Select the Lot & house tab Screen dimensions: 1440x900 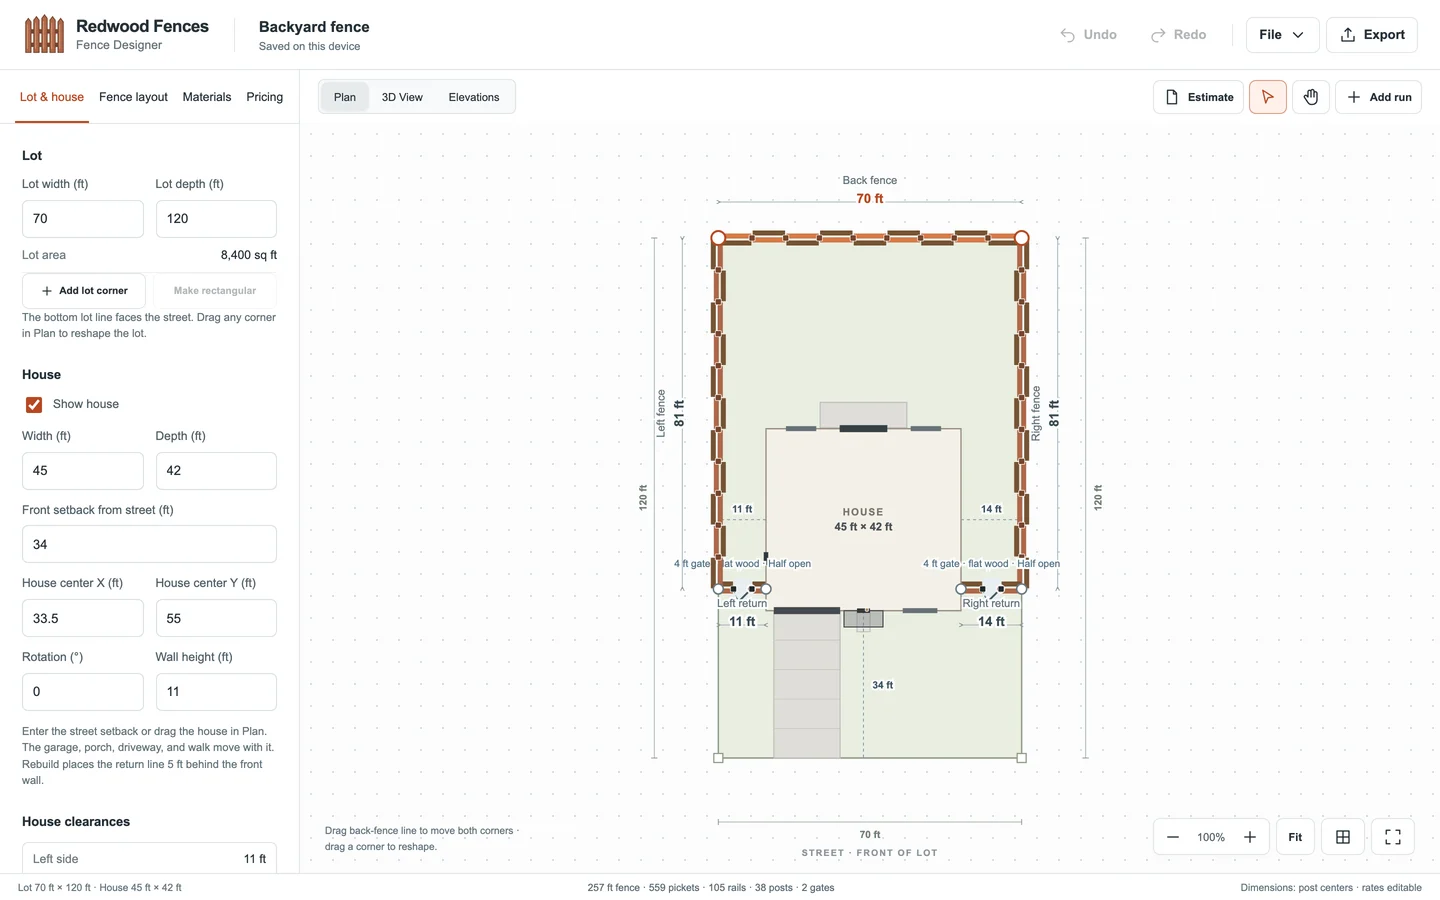pyautogui.click(x=52, y=97)
